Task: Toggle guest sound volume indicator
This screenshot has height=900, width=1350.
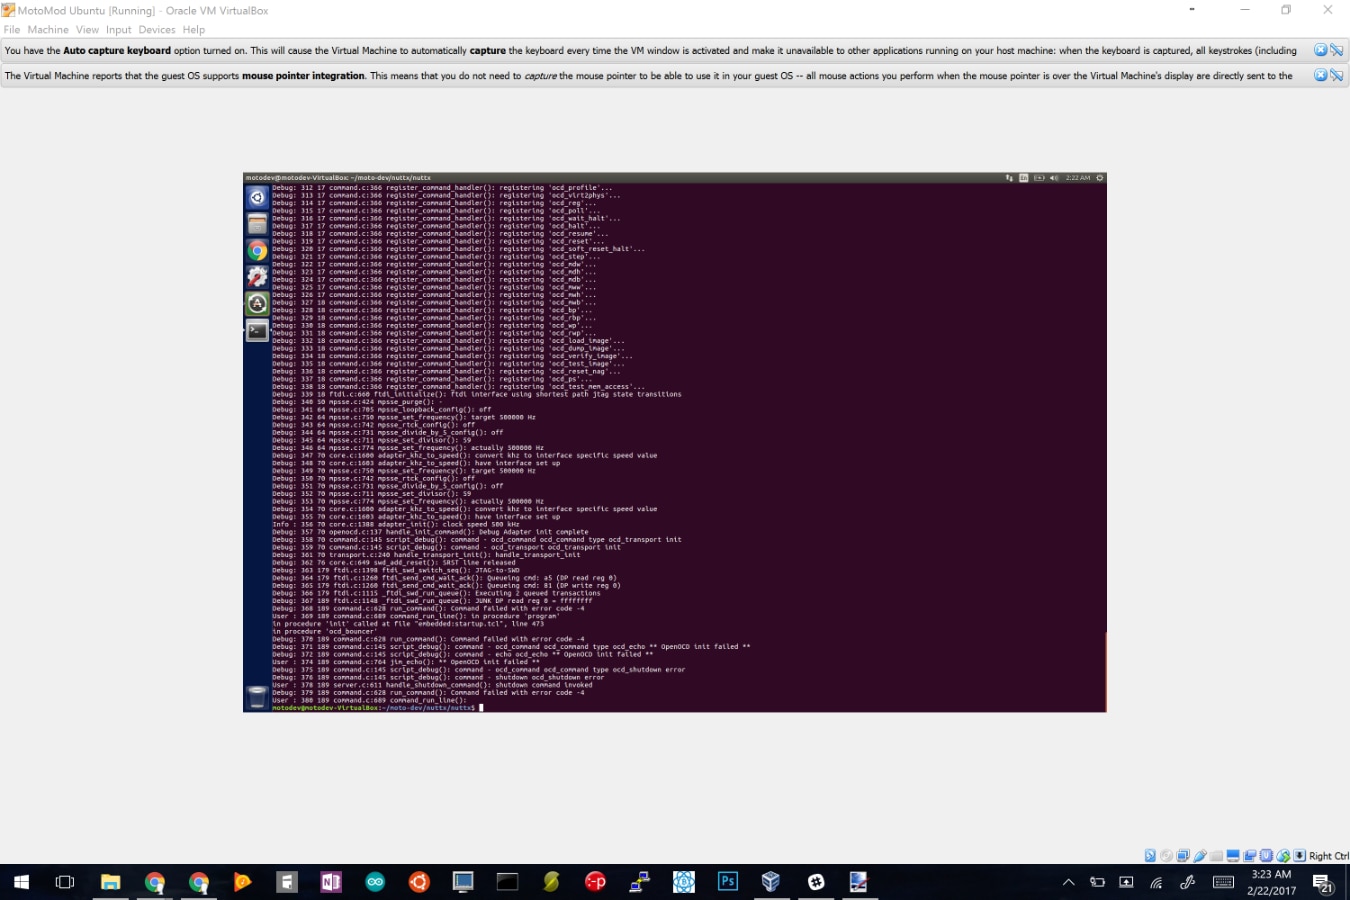Action: [x=1054, y=178]
